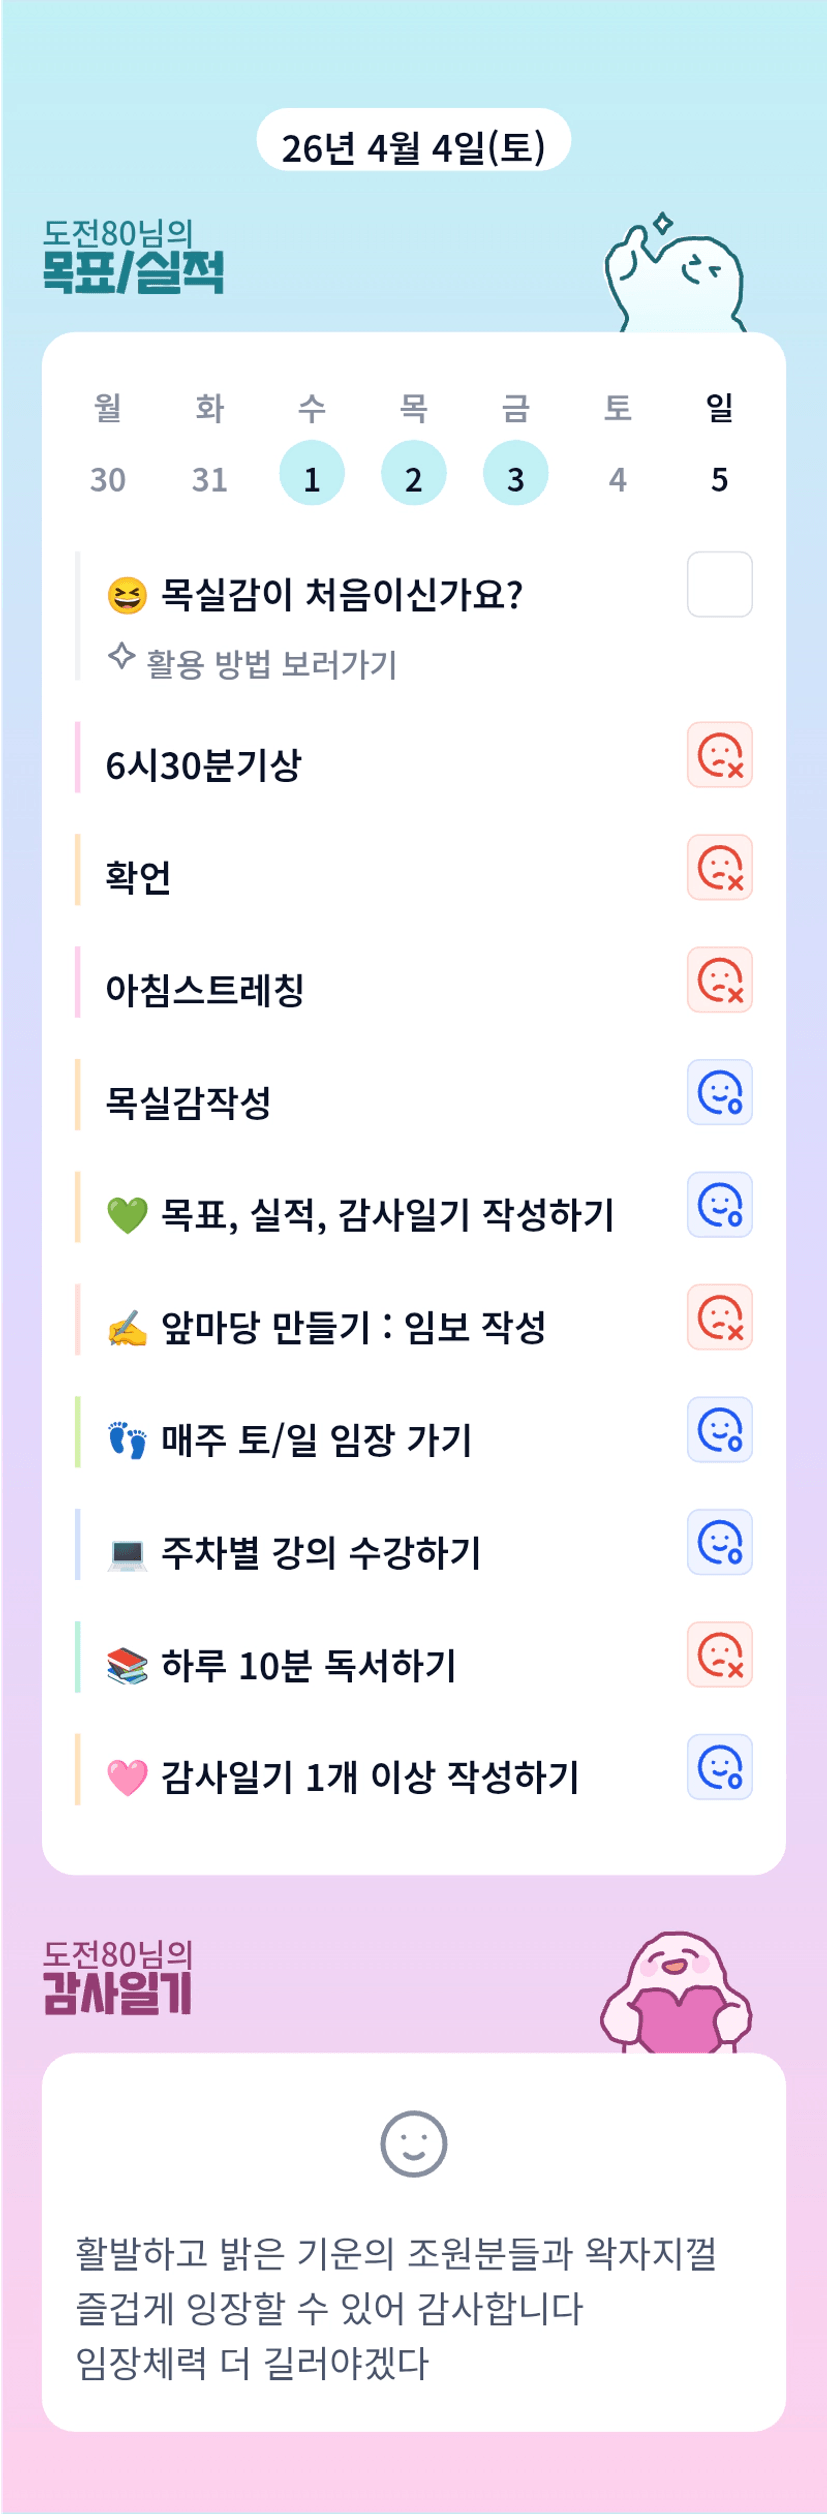
Task: Toggle the status face for 아침스트레칭
Action: tap(719, 980)
